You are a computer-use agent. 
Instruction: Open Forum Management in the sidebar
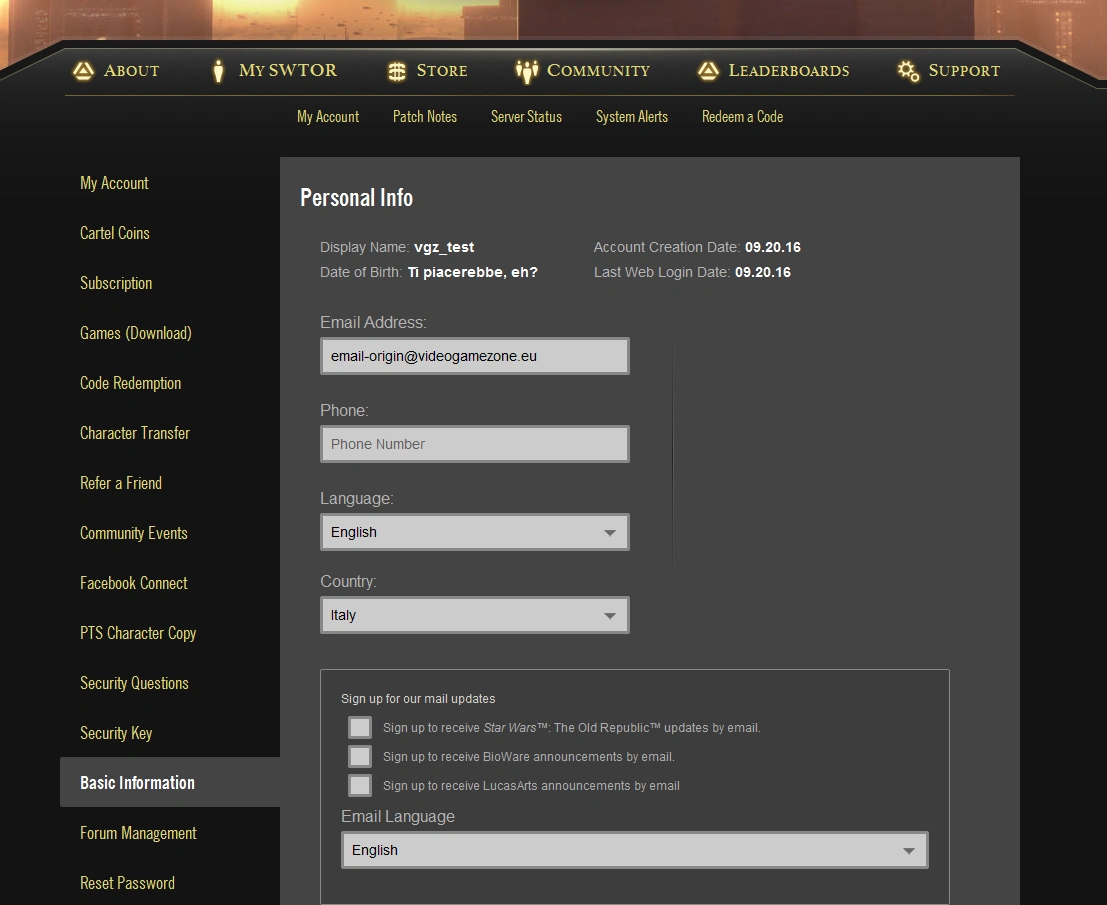(x=138, y=833)
